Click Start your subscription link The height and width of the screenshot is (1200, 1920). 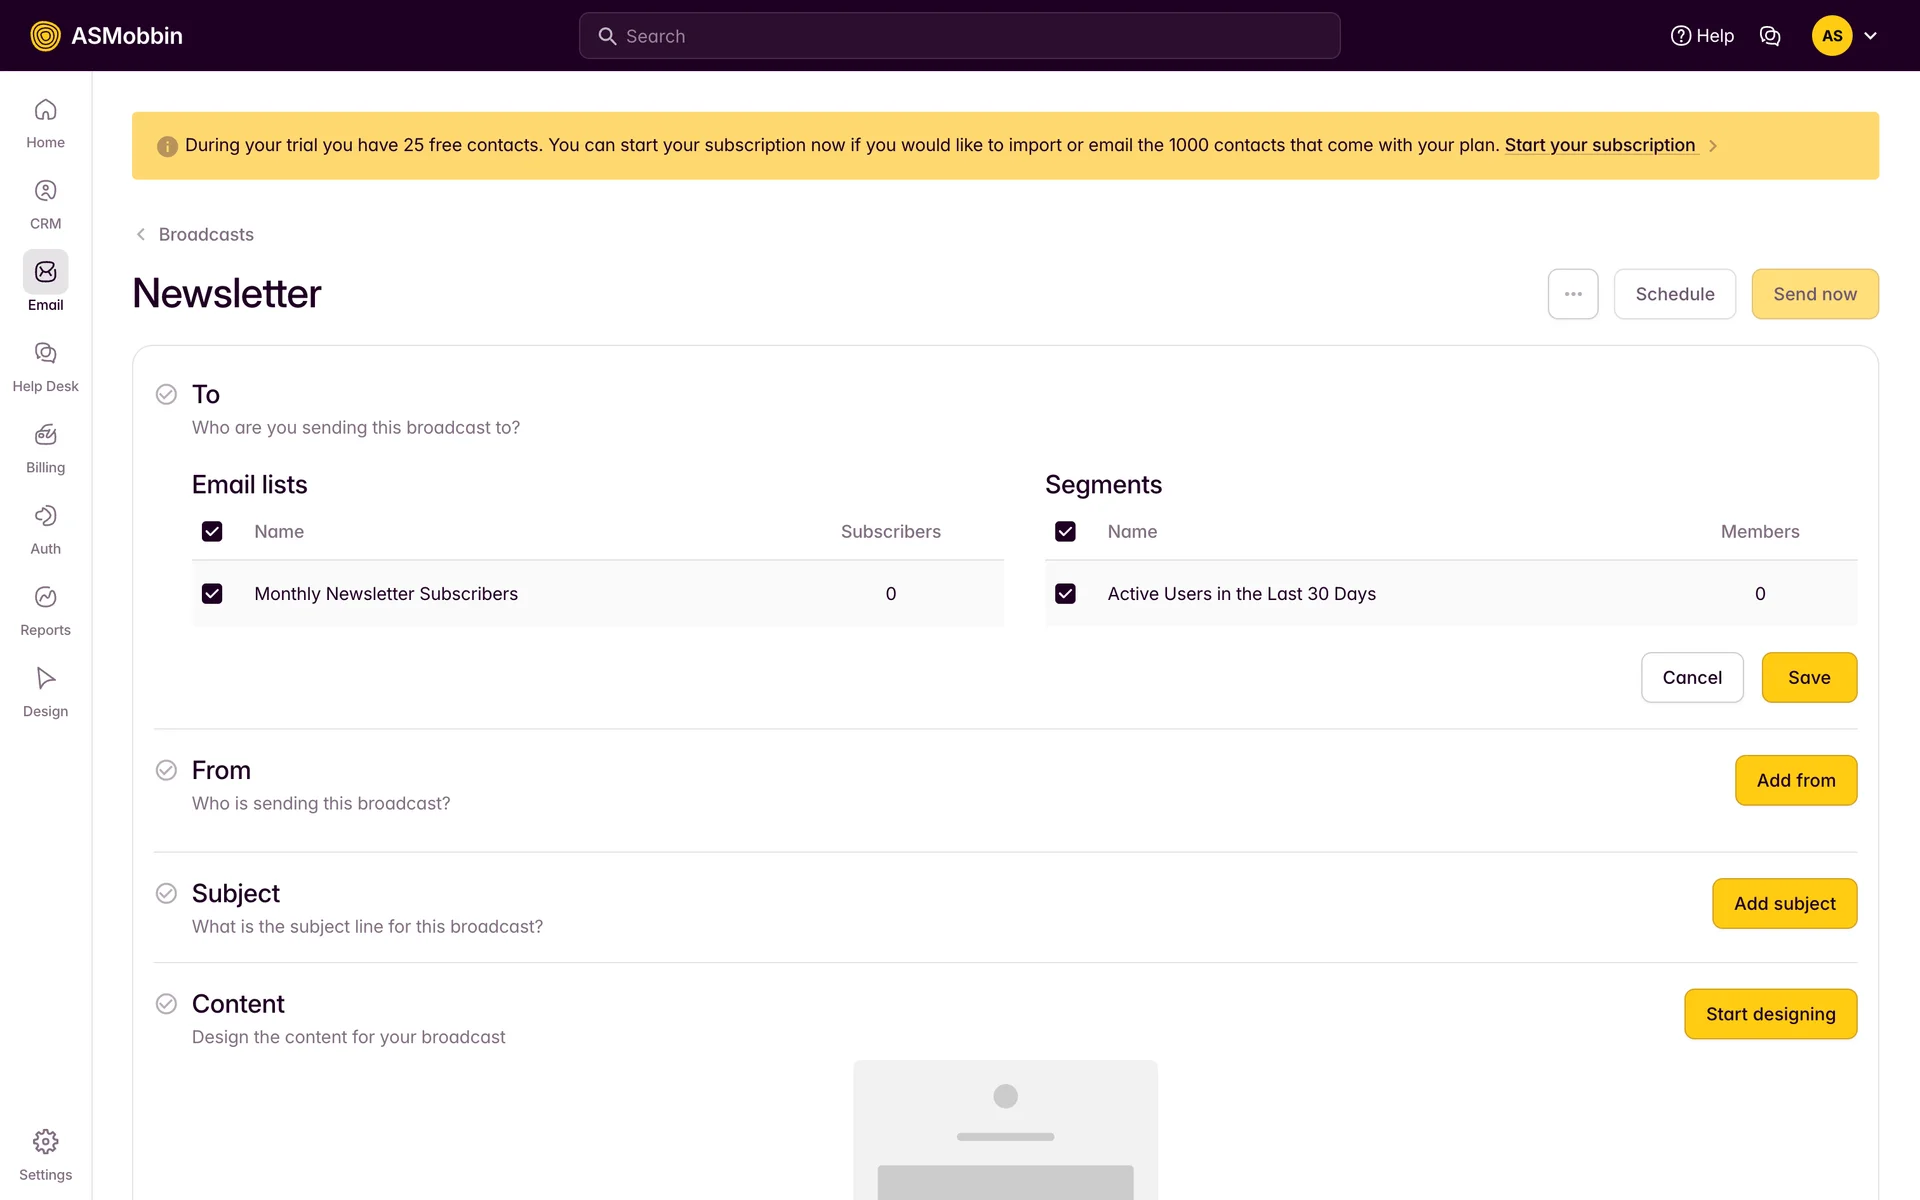[1599, 145]
